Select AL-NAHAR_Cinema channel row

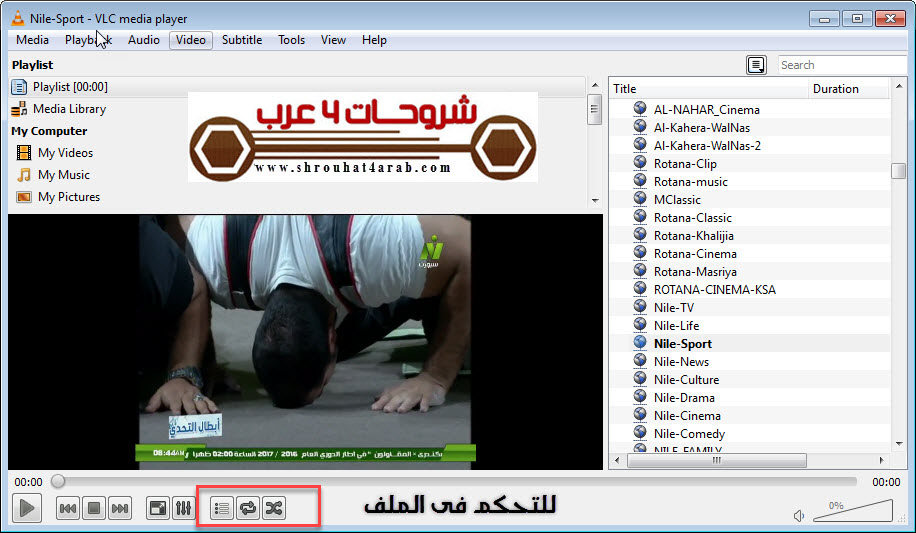tap(750, 109)
